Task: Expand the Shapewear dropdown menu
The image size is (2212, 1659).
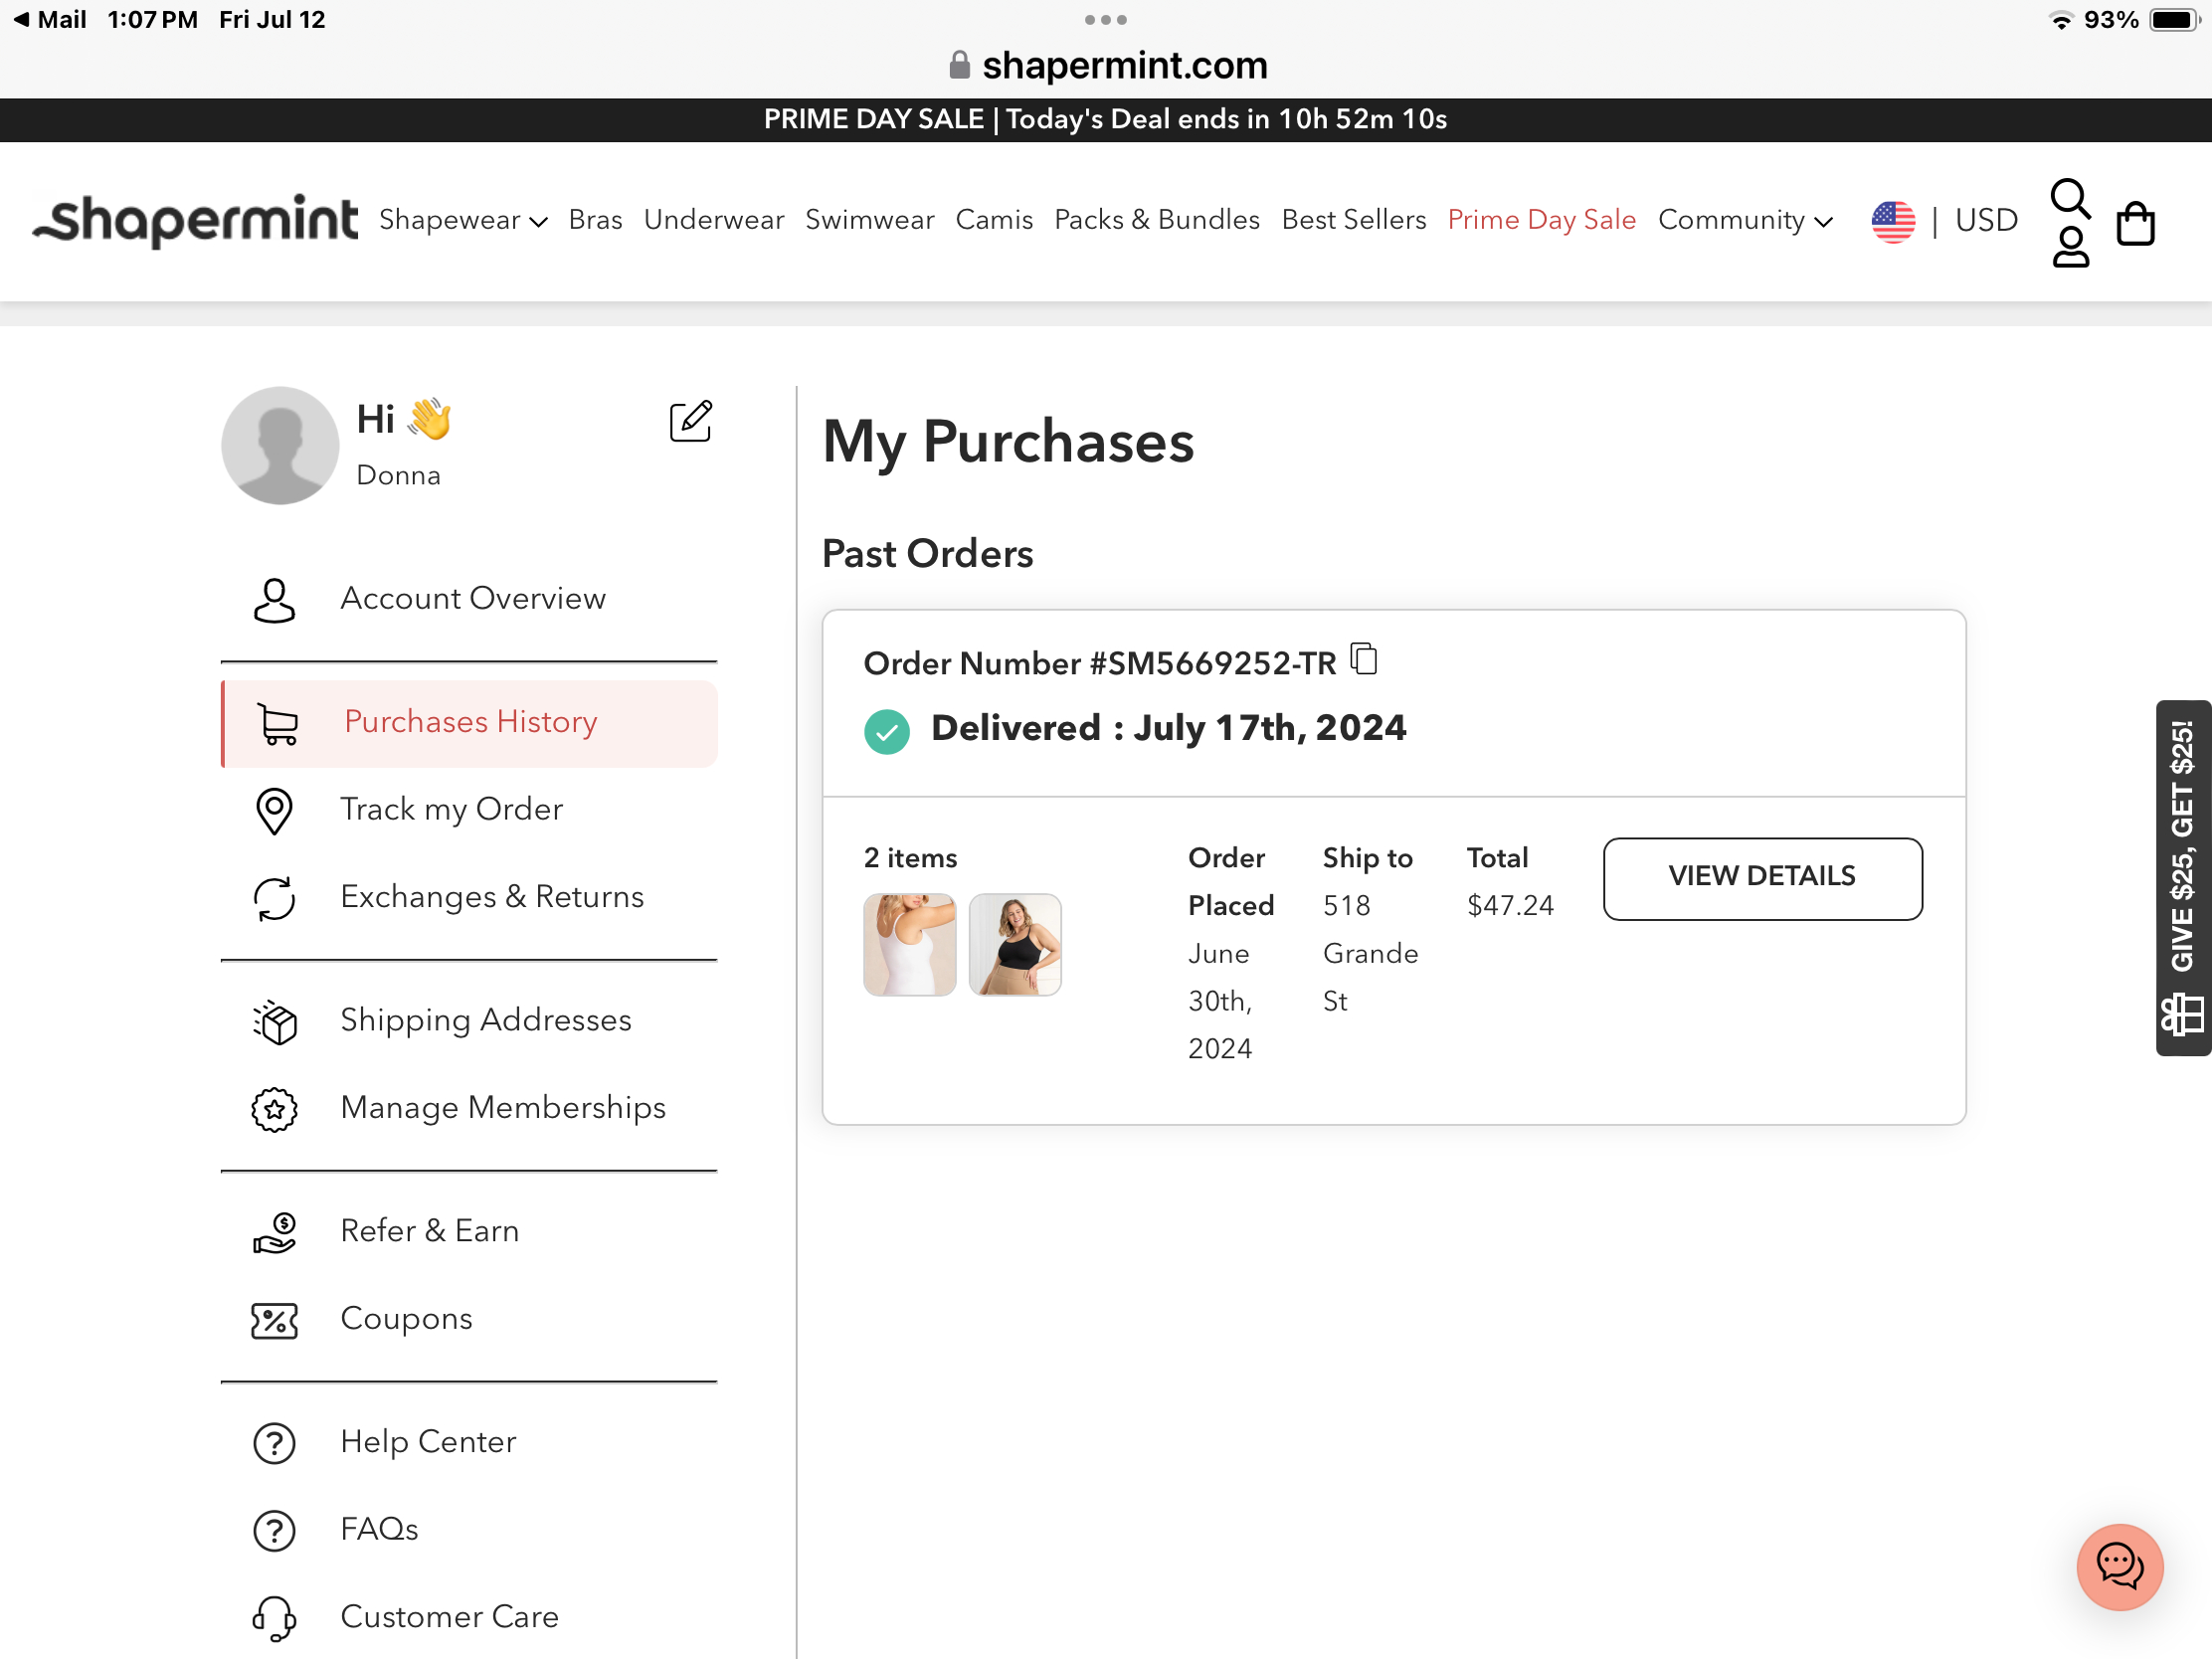Action: (x=462, y=220)
